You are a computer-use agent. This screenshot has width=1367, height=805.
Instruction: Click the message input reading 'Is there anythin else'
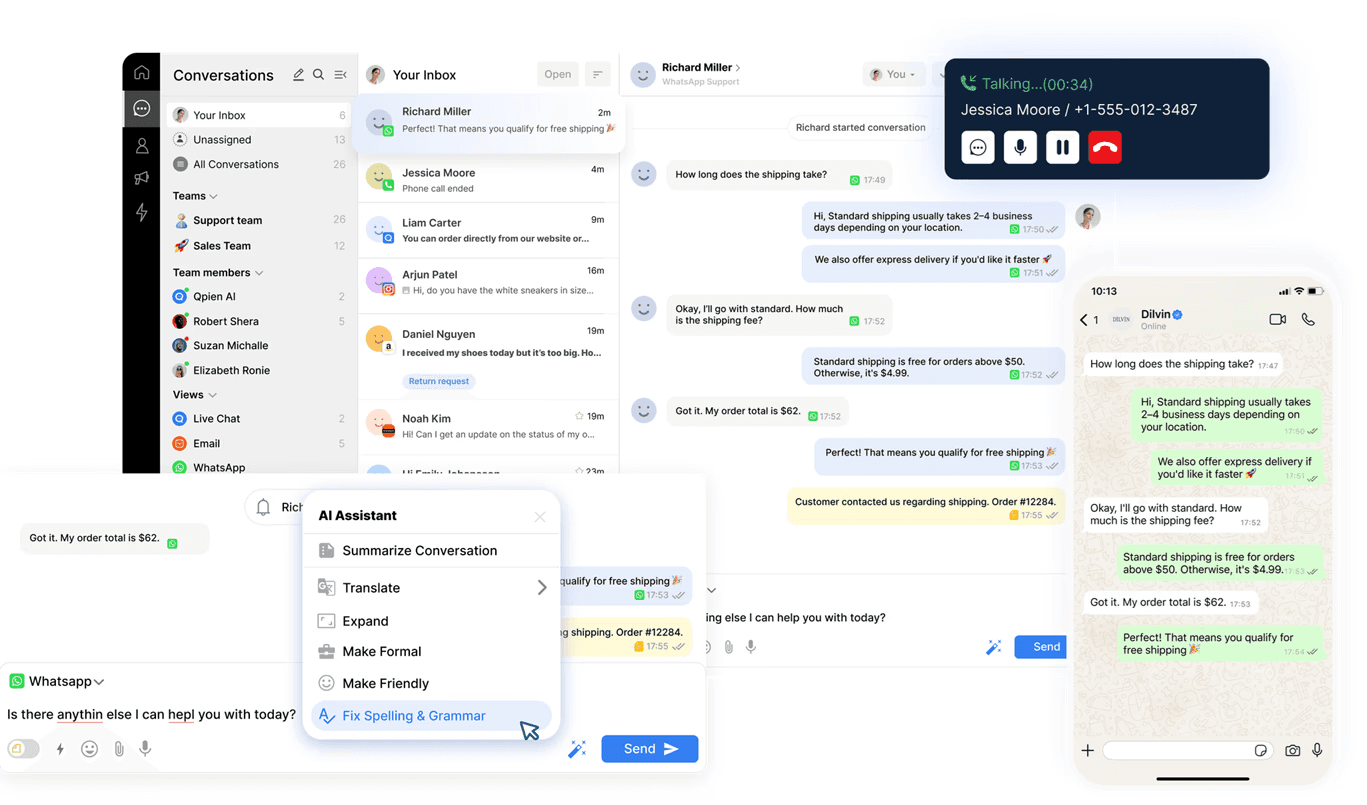point(150,714)
